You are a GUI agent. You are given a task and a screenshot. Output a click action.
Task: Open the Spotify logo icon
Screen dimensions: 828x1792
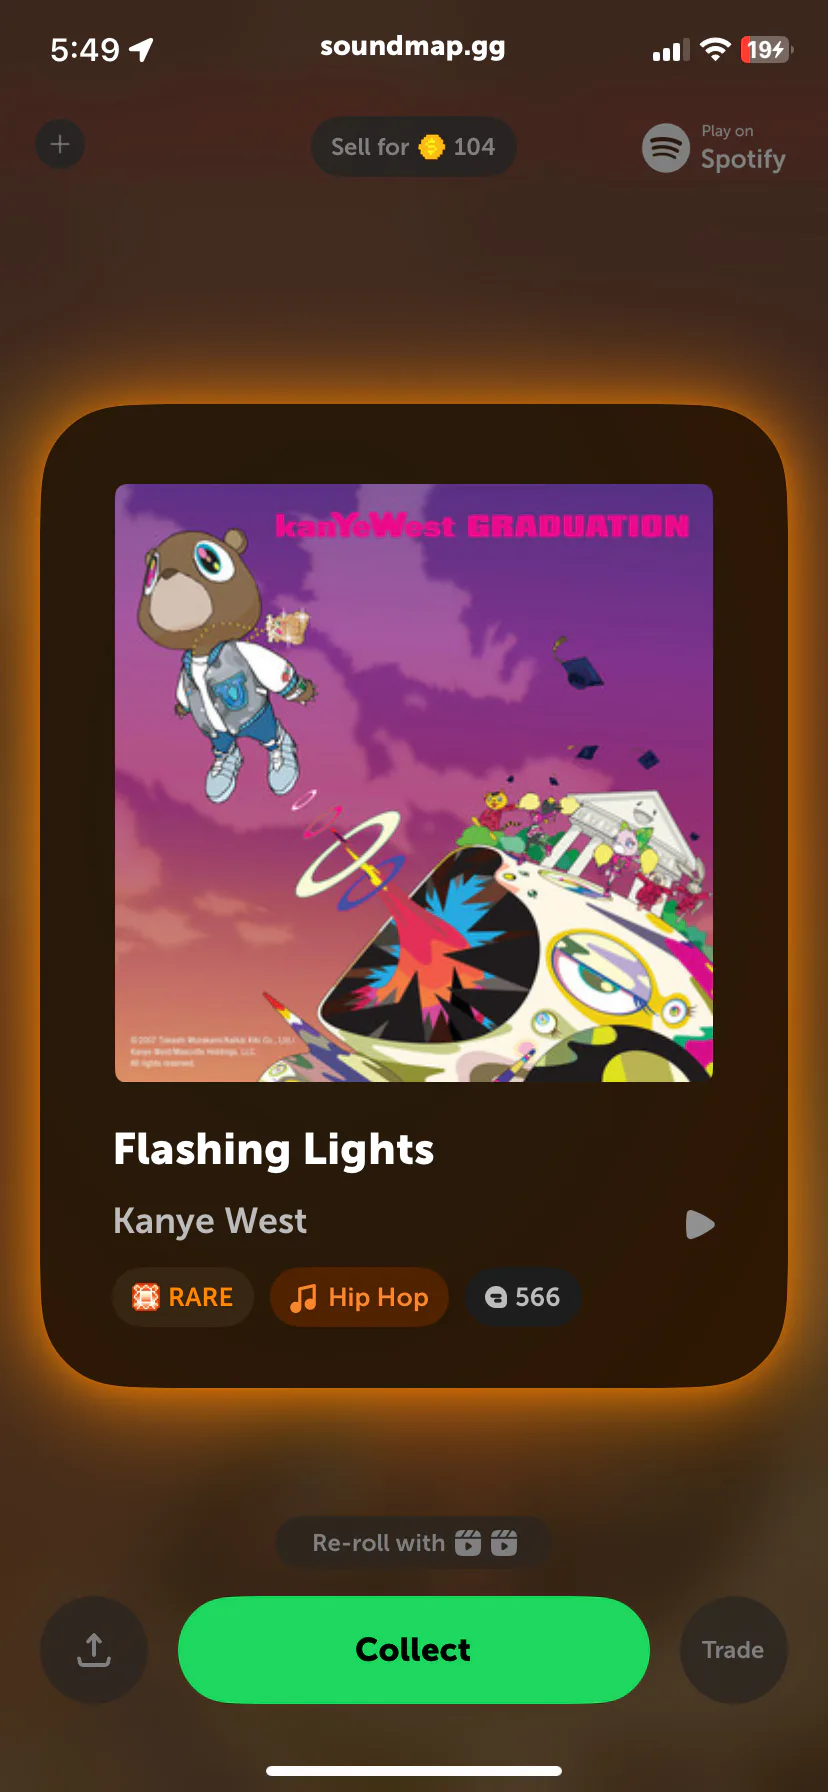(666, 148)
